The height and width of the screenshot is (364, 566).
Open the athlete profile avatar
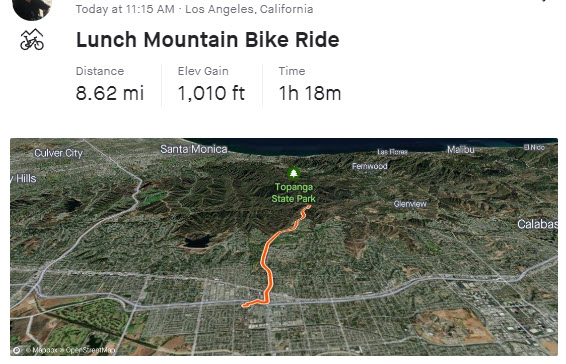click(32, 7)
